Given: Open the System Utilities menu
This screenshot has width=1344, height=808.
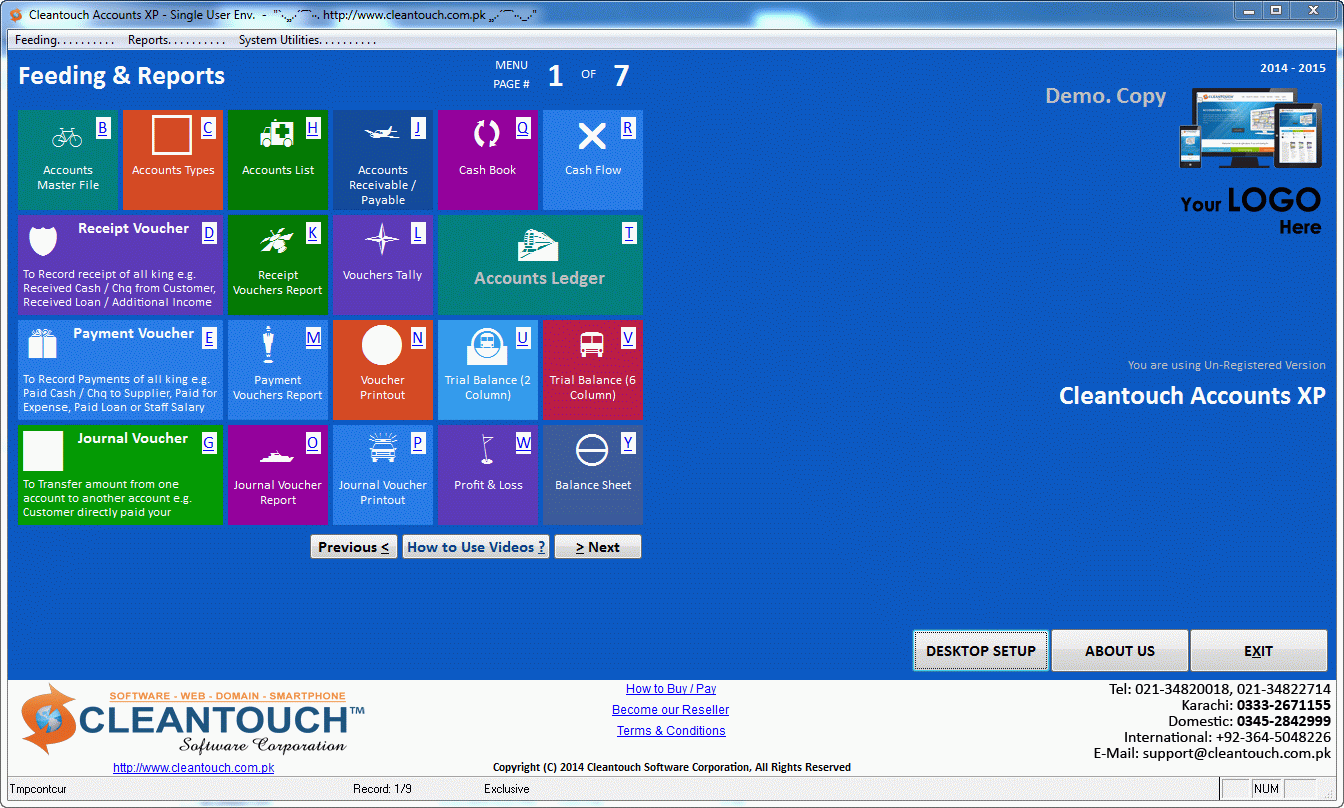Looking at the screenshot, I should coord(307,40).
